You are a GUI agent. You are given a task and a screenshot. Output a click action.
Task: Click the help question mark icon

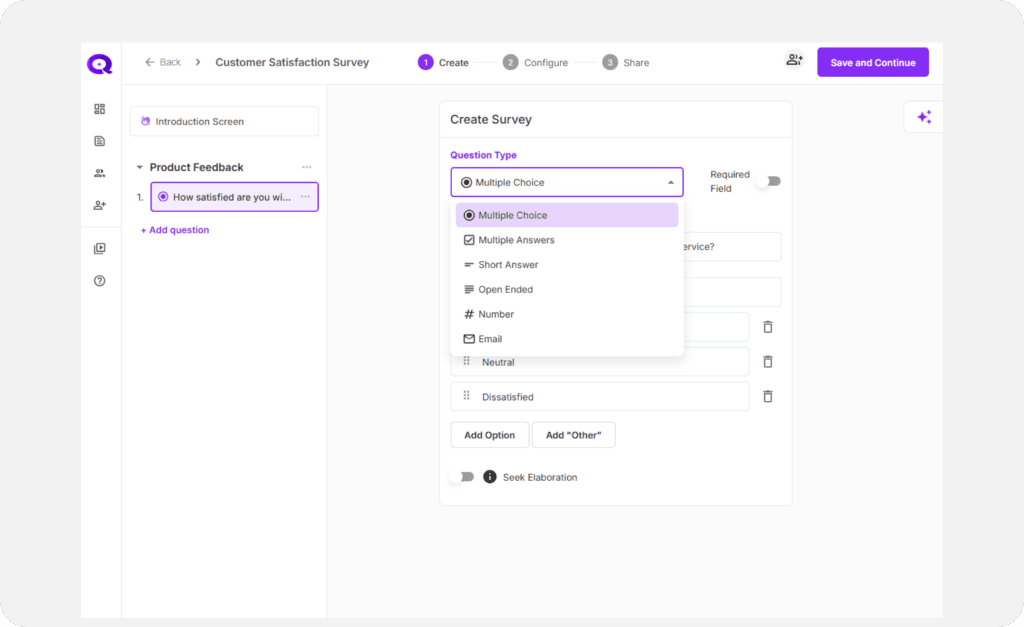coord(99,281)
